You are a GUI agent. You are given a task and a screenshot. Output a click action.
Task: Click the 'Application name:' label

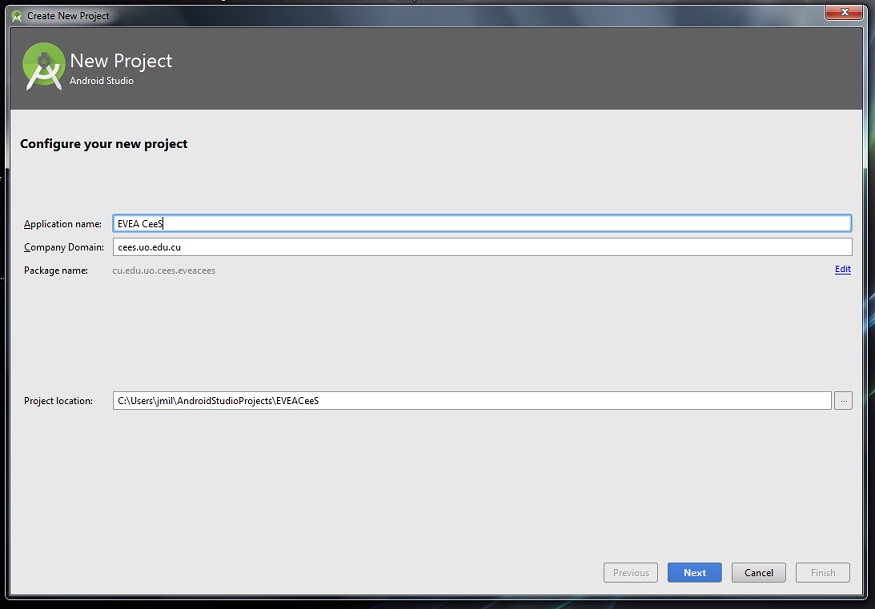click(x=62, y=224)
